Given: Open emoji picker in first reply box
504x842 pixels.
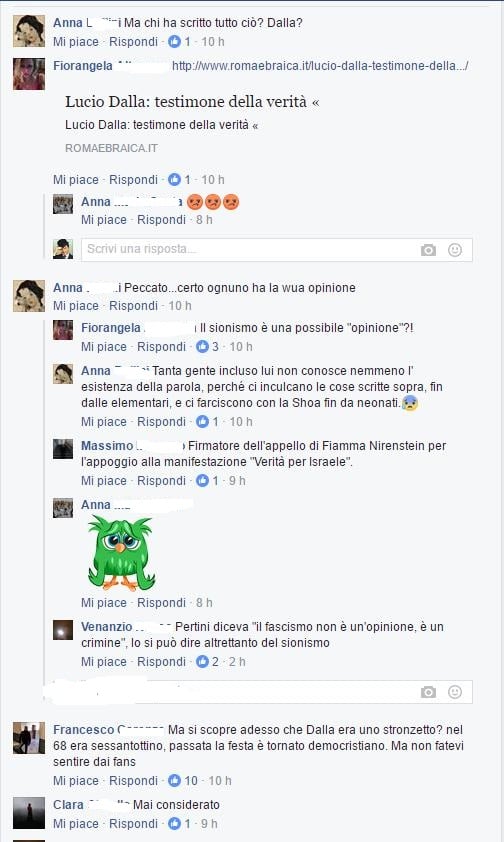Looking at the screenshot, I should [x=455, y=250].
